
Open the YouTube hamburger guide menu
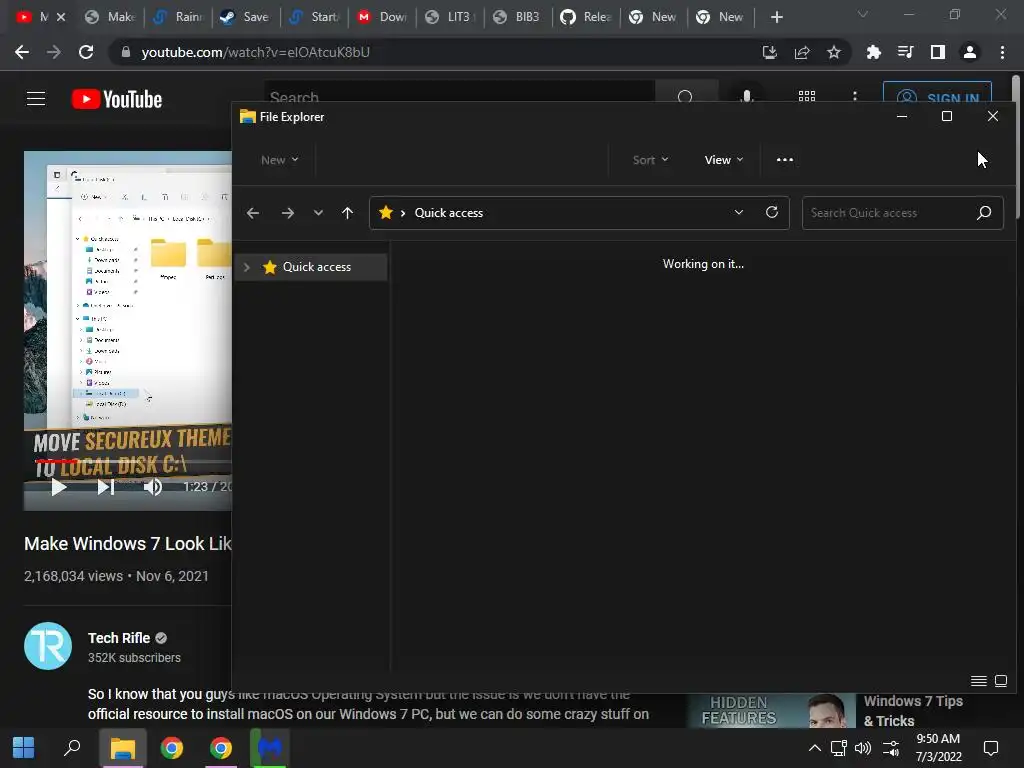pyautogui.click(x=36, y=99)
